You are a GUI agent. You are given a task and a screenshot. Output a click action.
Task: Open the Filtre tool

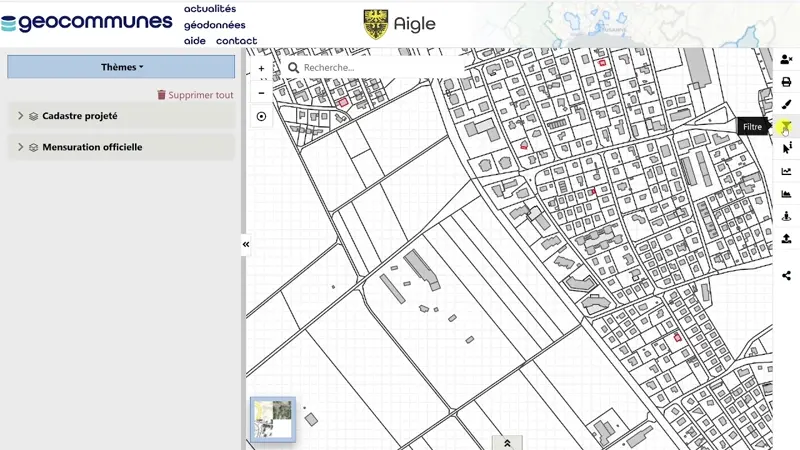pyautogui.click(x=786, y=127)
